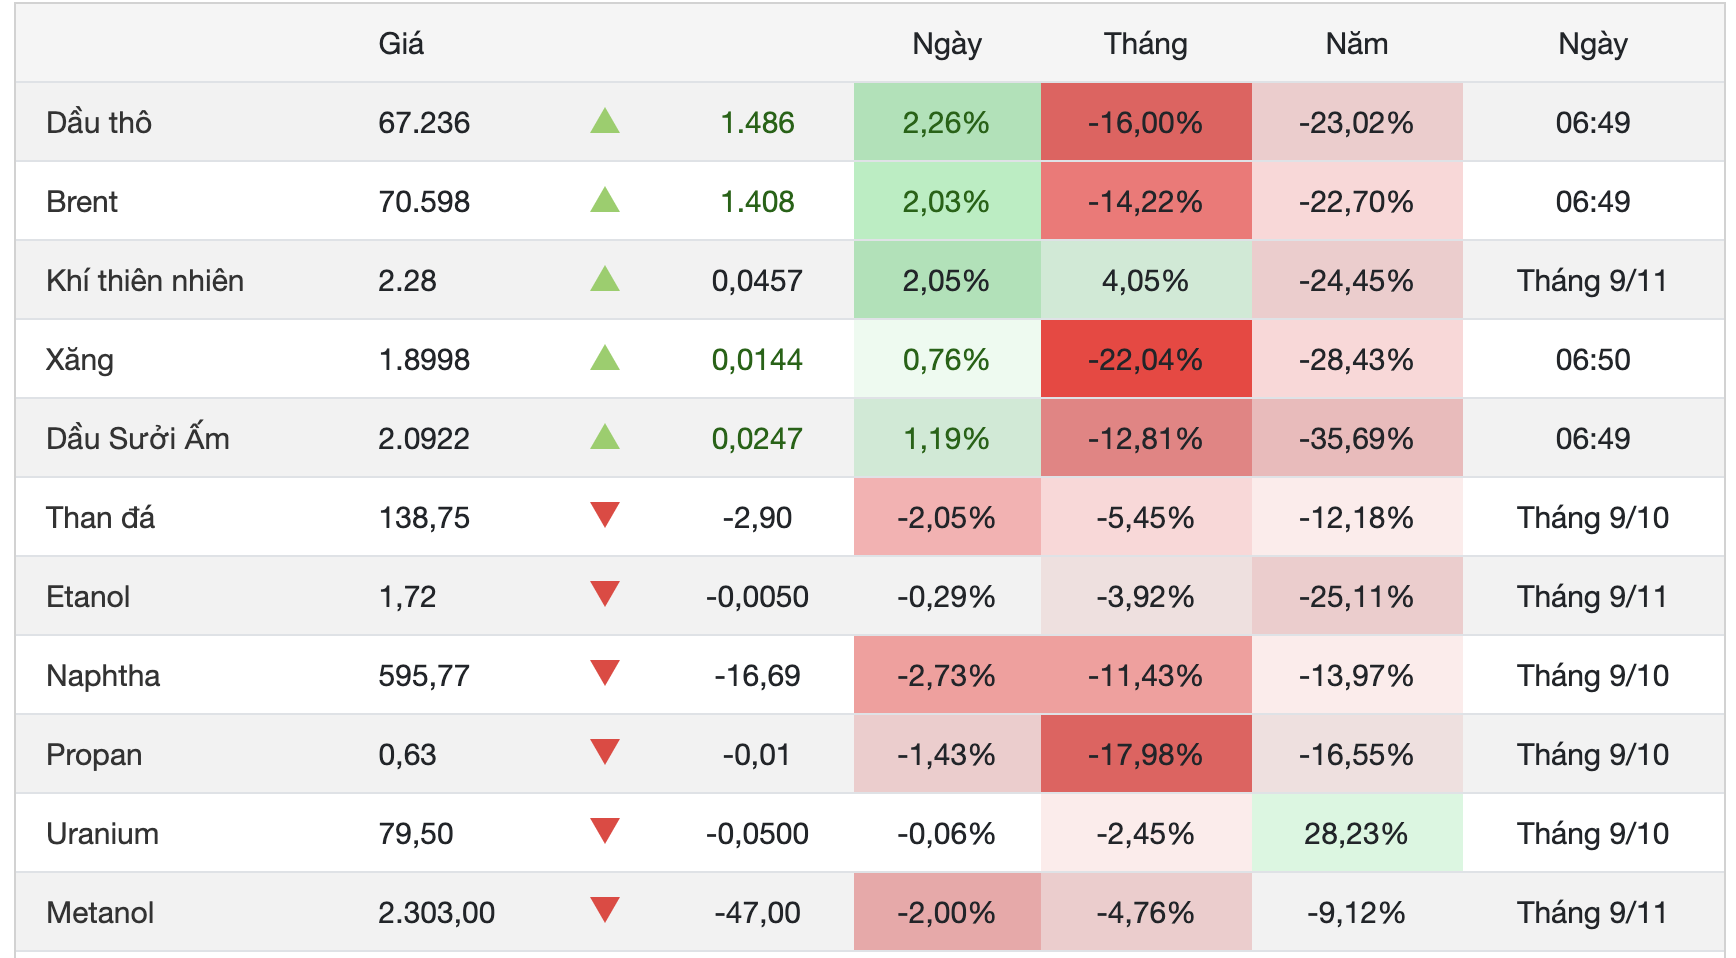Click the red arrow in Metanol row
The width and height of the screenshot is (1736, 958).
pos(605,910)
